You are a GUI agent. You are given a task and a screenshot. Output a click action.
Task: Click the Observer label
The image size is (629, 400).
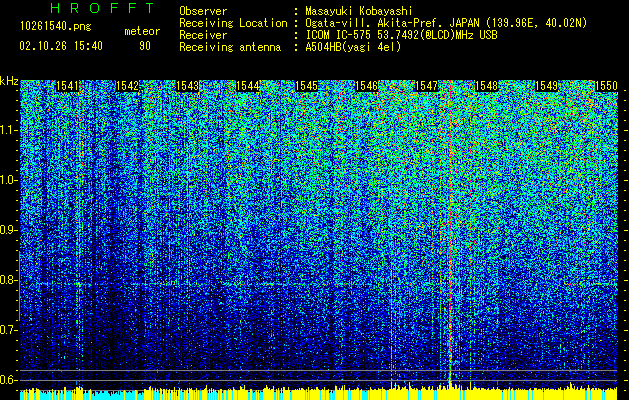(203, 11)
